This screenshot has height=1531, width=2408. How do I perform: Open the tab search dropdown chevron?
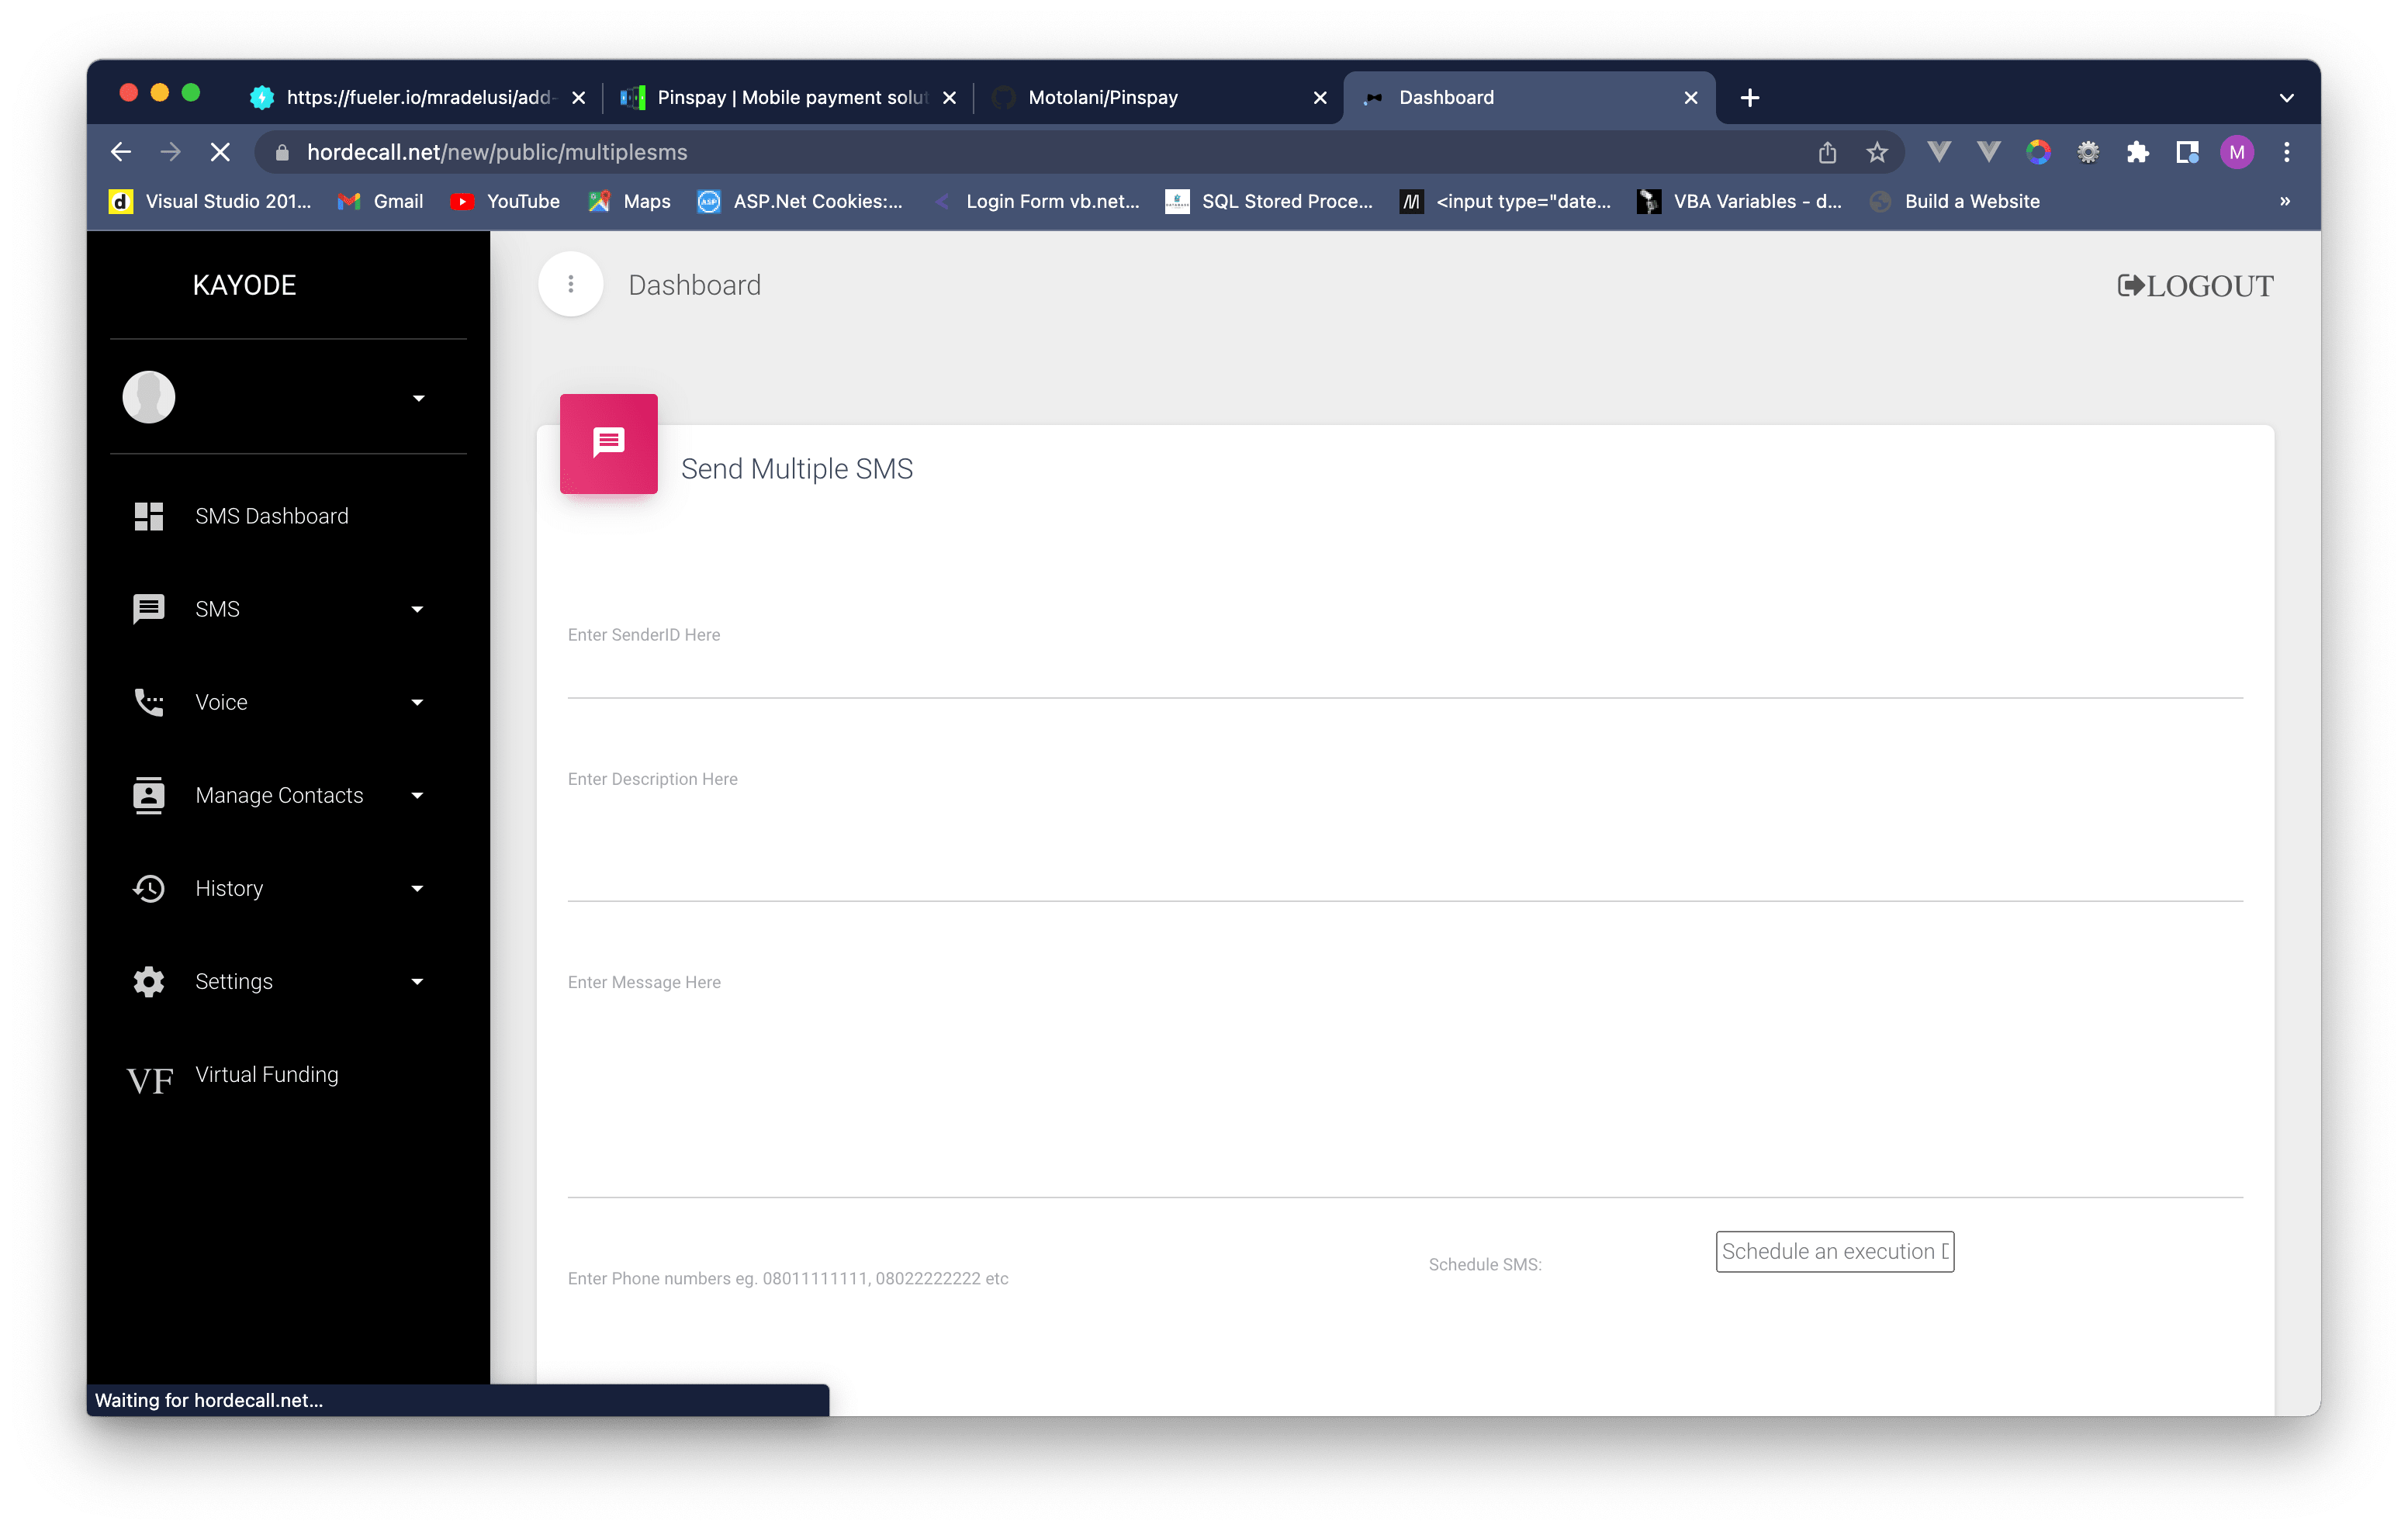[x=2287, y=97]
